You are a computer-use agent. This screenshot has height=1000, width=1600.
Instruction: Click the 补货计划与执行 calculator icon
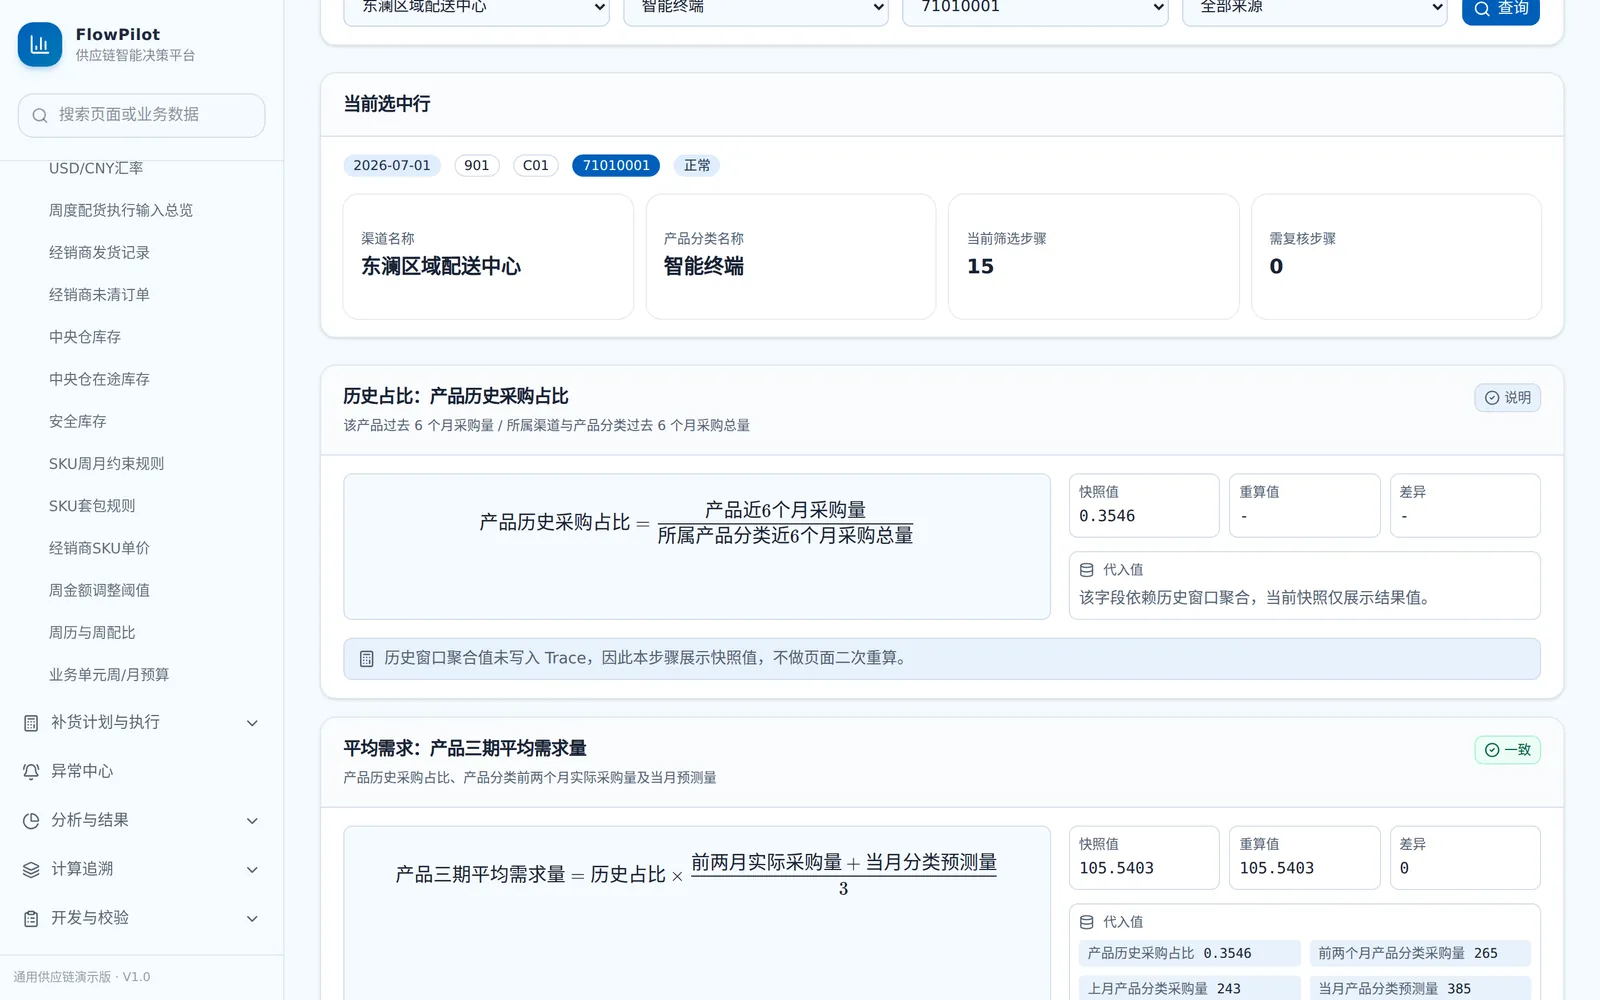coord(31,723)
